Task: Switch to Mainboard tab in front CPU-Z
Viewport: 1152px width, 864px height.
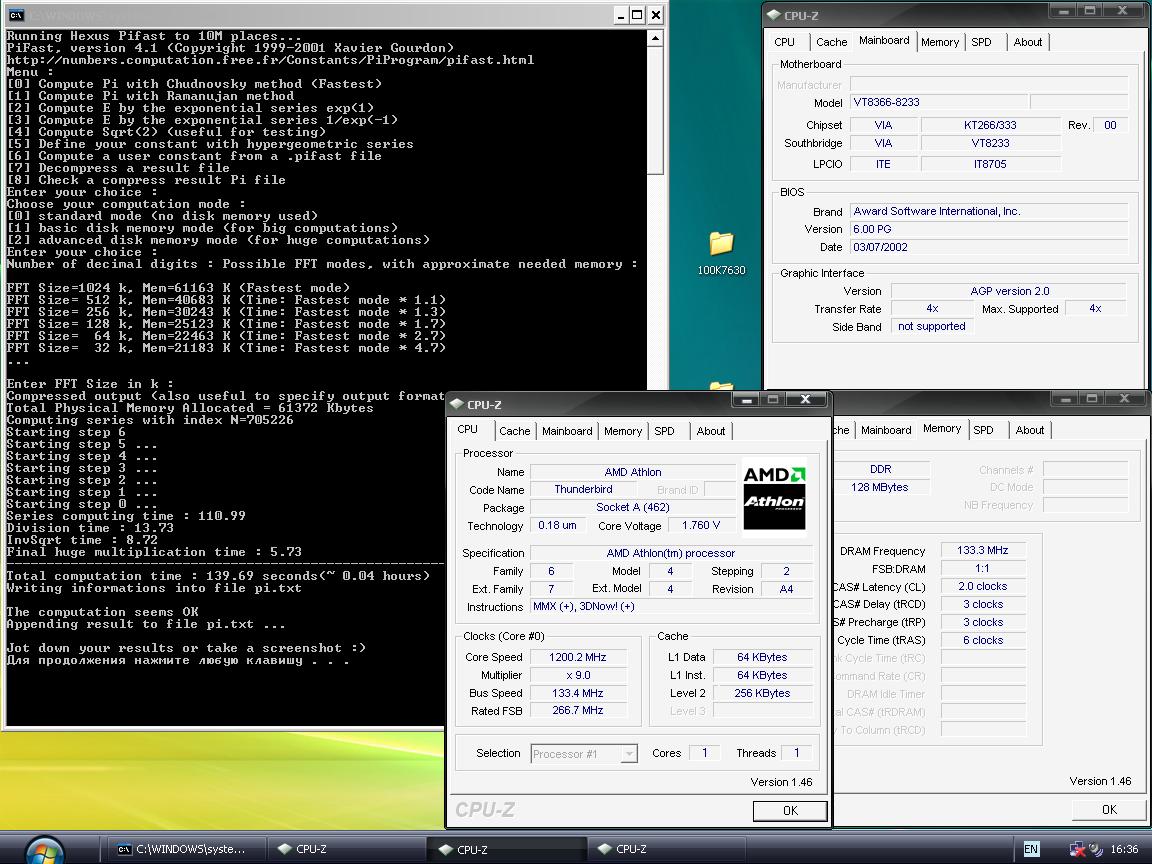Action: pos(566,431)
